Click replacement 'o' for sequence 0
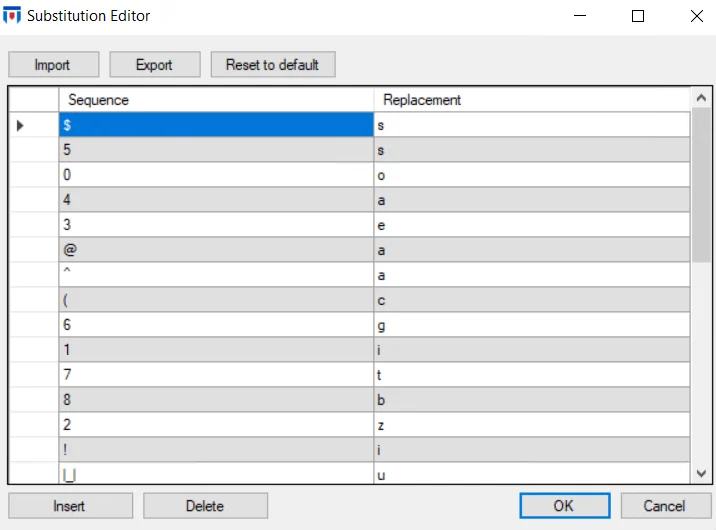 click(x=532, y=175)
